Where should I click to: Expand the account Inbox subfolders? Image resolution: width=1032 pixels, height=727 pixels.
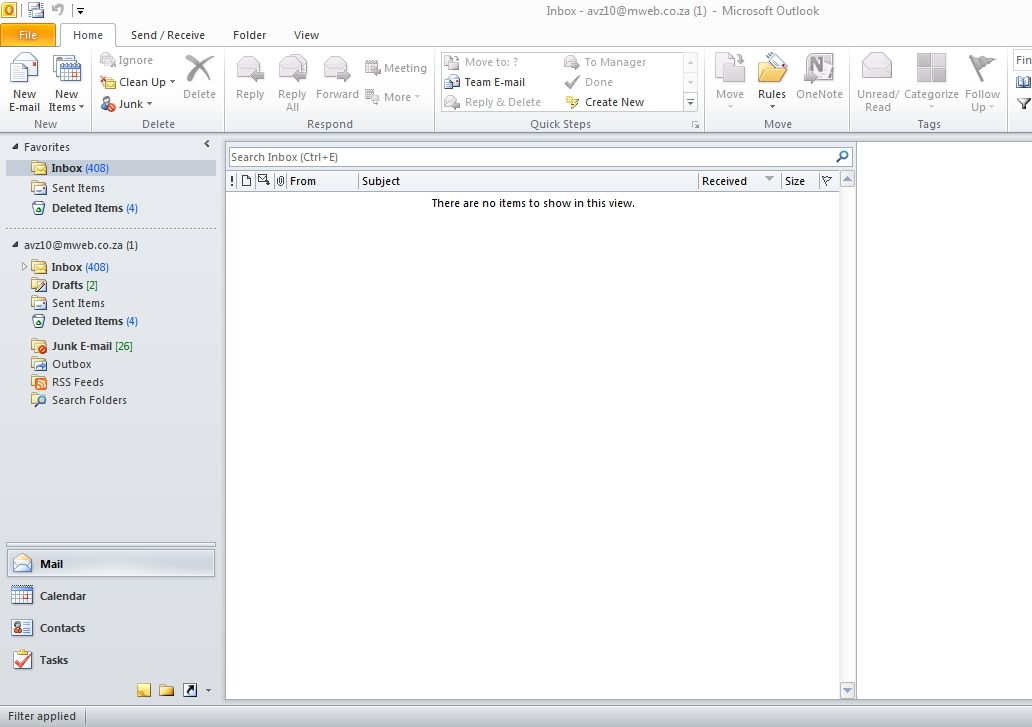tap(24, 267)
